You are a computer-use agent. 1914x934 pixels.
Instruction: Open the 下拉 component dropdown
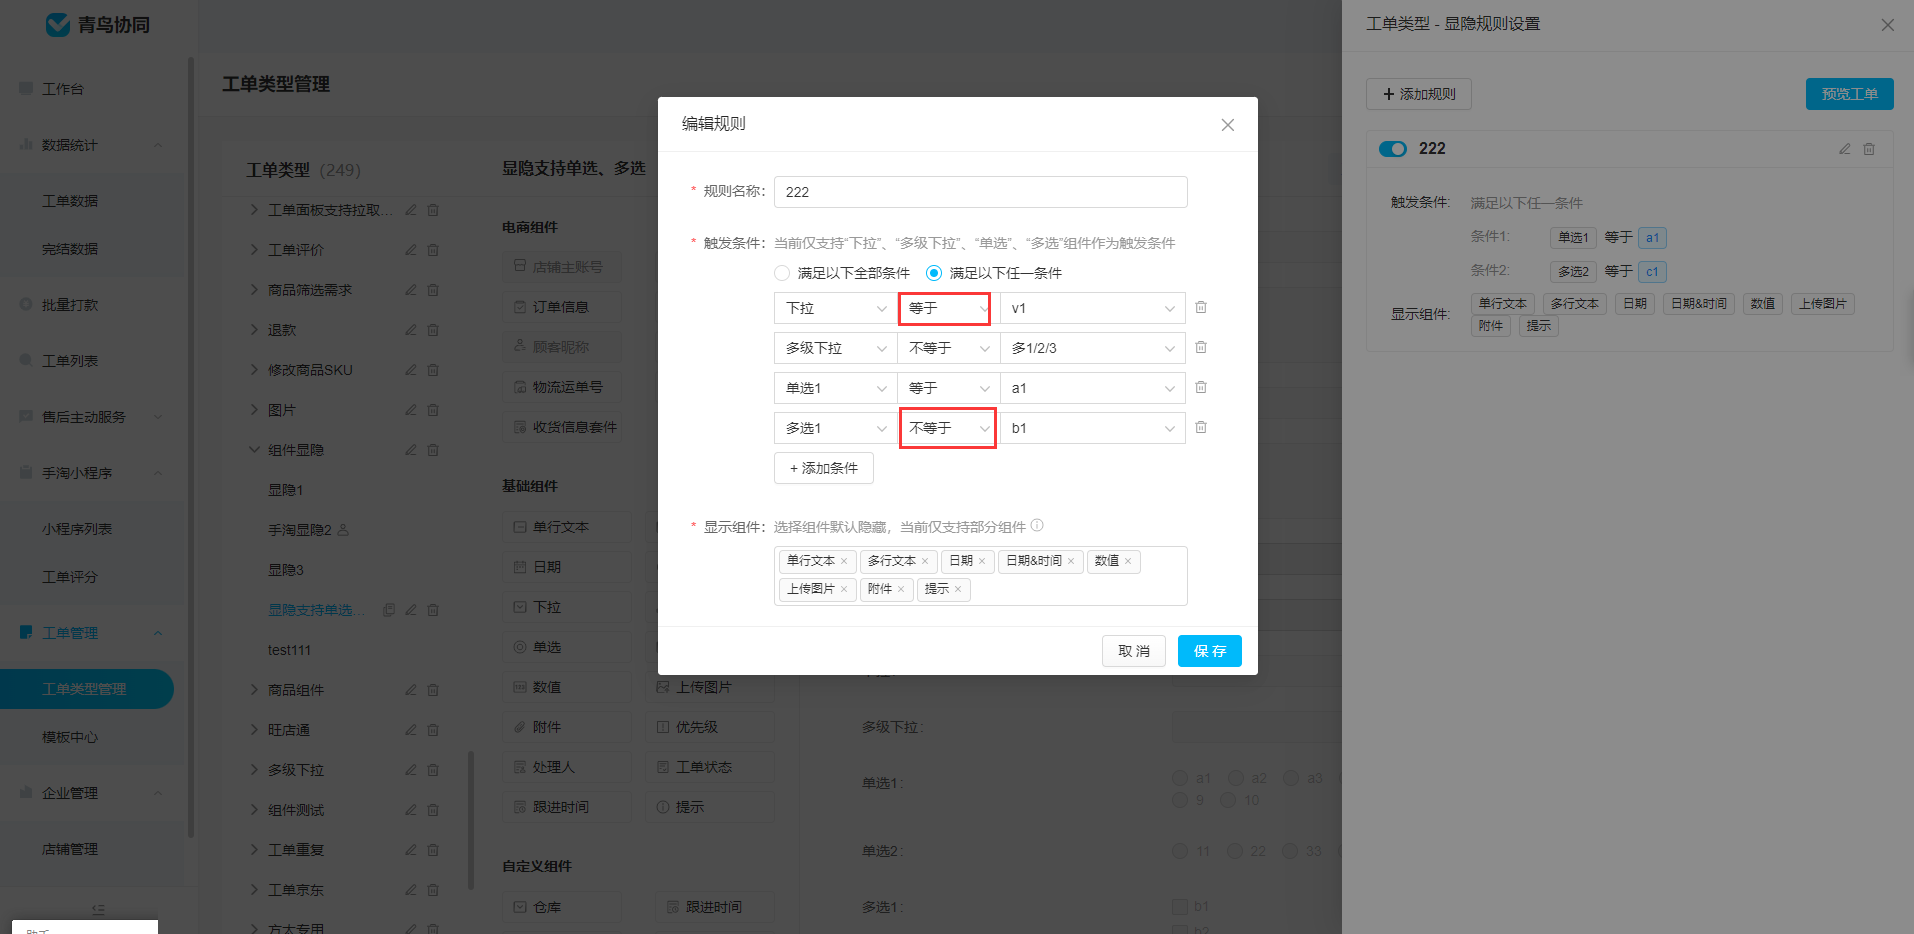835,308
